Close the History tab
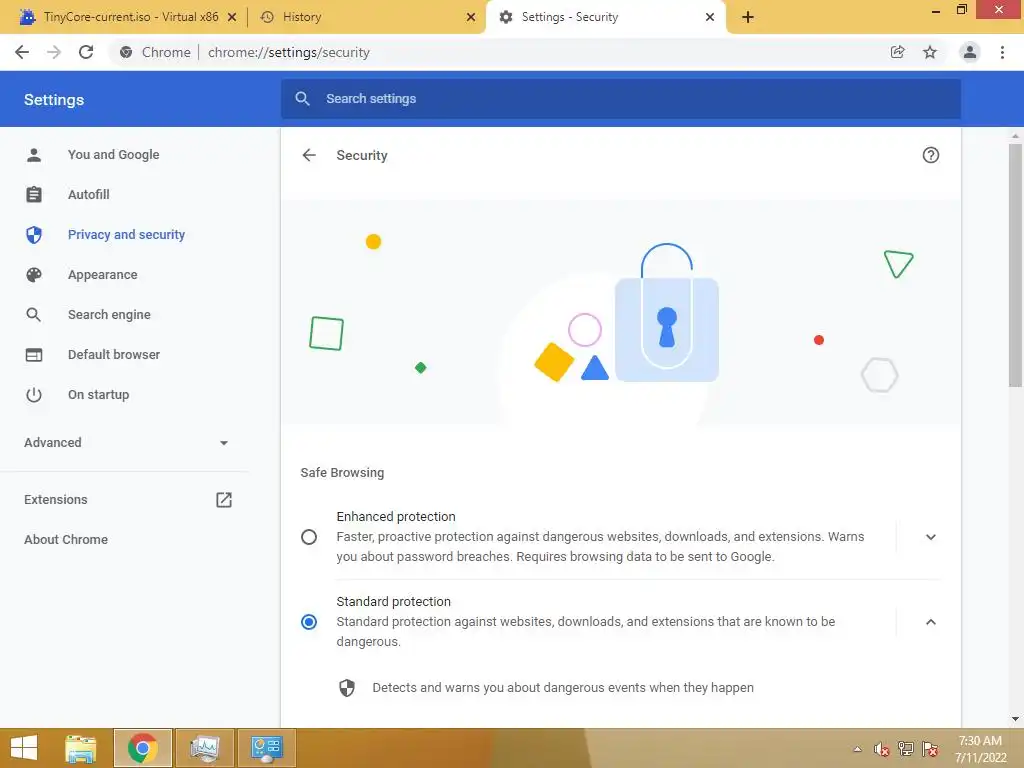Viewport: 1024px width, 768px height. click(x=471, y=17)
